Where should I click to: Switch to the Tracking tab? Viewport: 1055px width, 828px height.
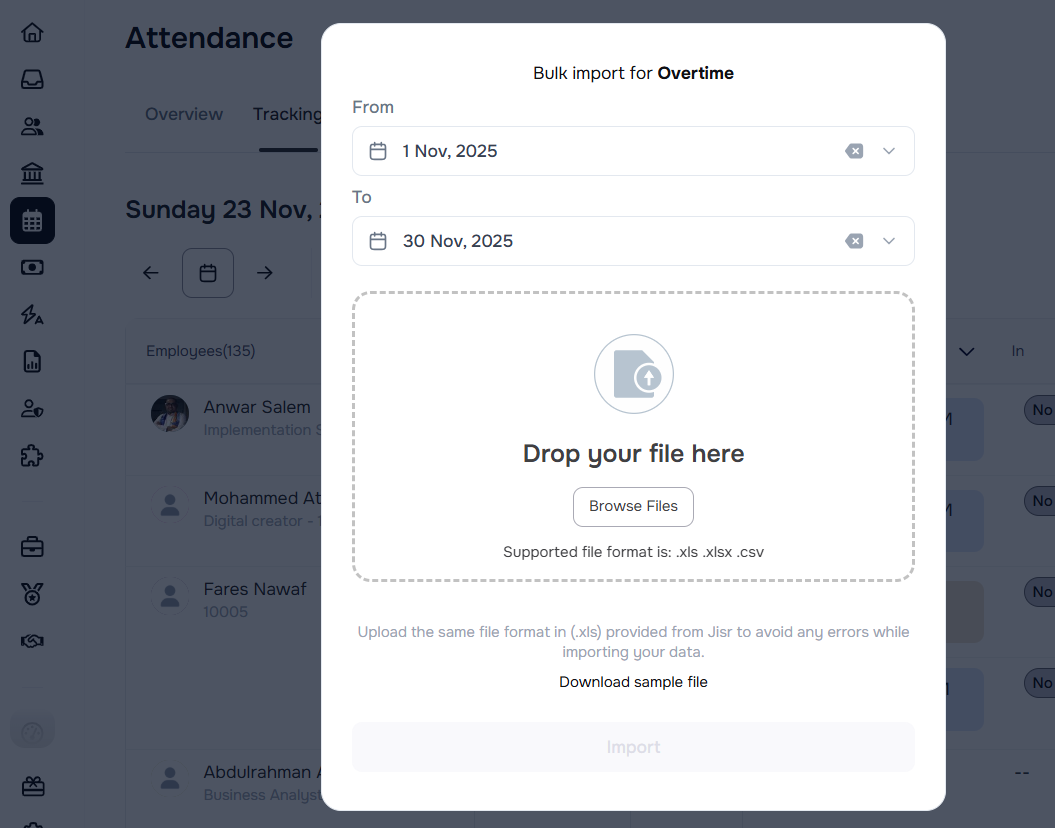coord(287,114)
